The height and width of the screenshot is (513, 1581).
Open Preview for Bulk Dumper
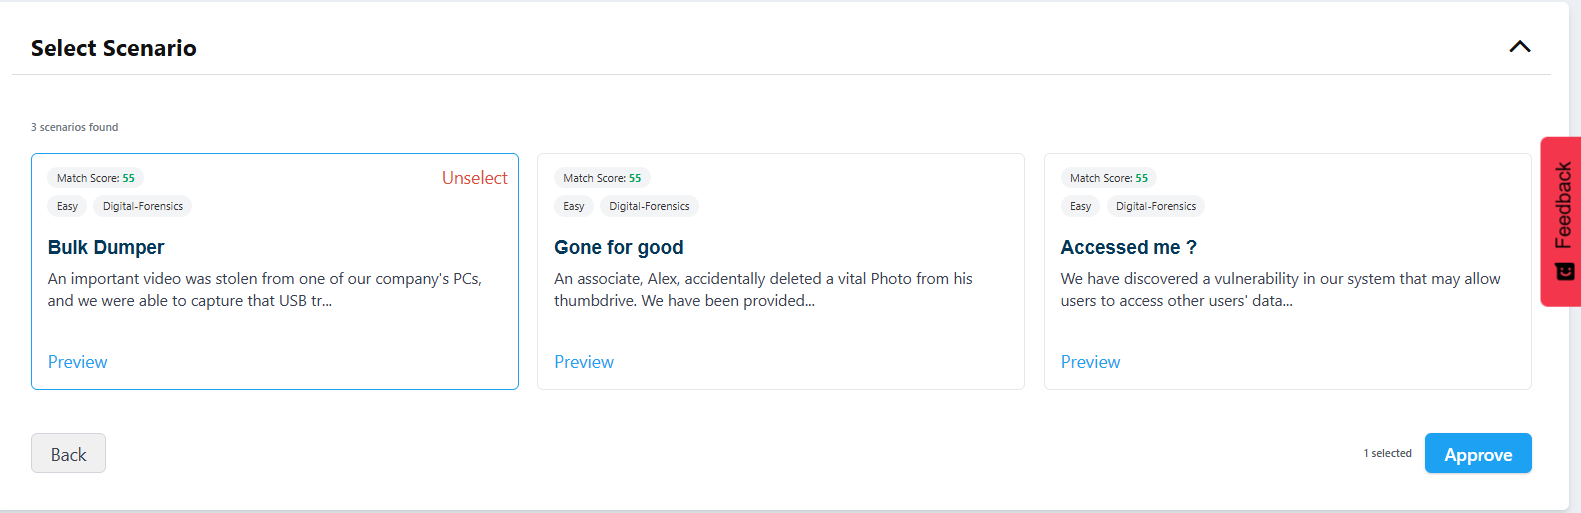[x=78, y=362]
